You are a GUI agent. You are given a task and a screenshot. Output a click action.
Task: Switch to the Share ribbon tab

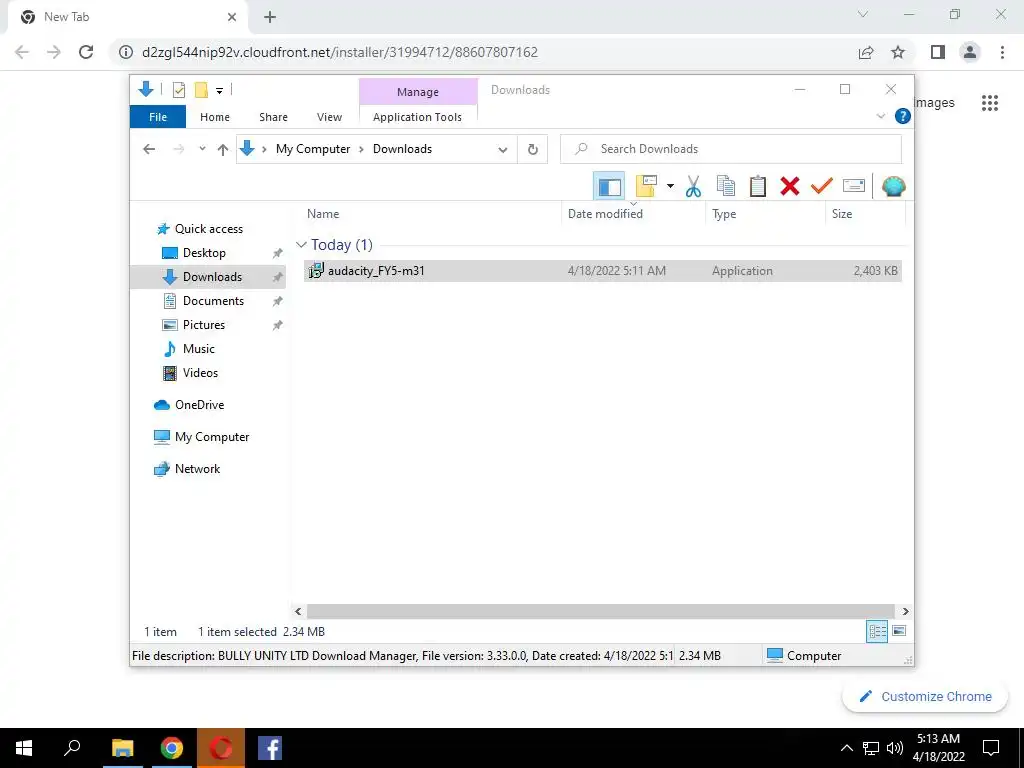pyautogui.click(x=273, y=117)
